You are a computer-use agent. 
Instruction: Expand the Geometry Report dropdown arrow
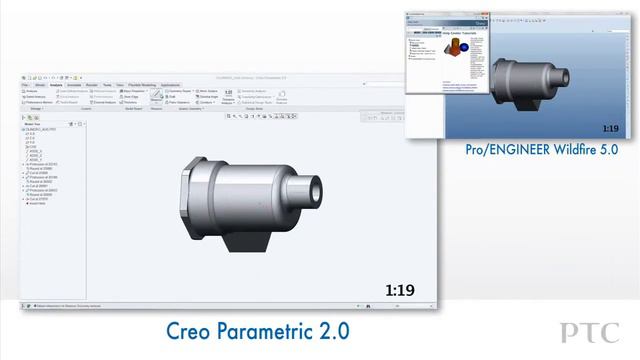[x=193, y=91]
